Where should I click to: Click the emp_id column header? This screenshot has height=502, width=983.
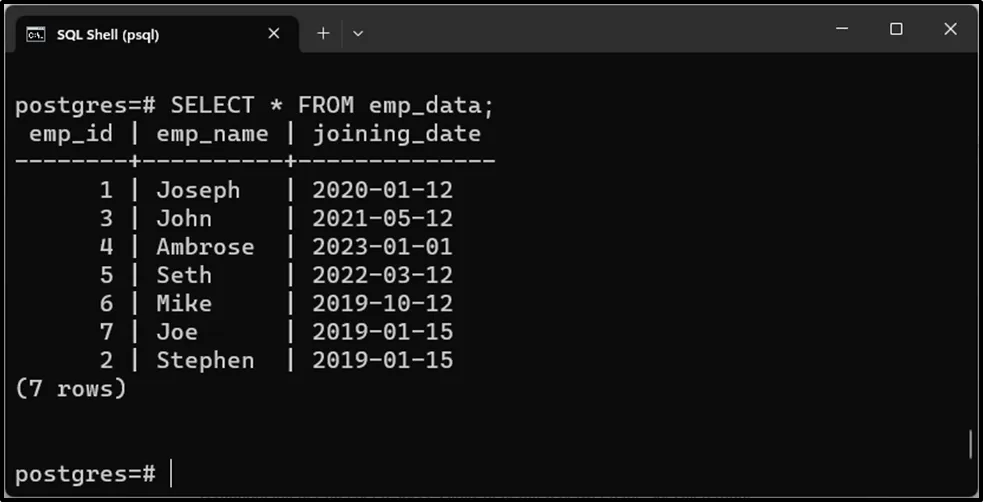pos(71,133)
